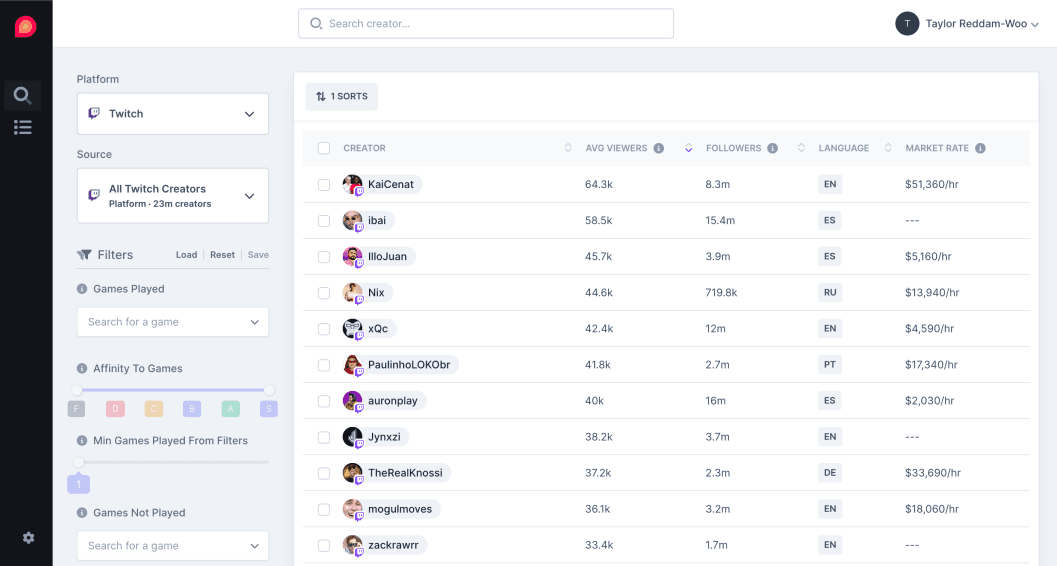The height and width of the screenshot is (566, 1057).
Task: Click the $51,360/hr market rate
Action: [932, 184]
